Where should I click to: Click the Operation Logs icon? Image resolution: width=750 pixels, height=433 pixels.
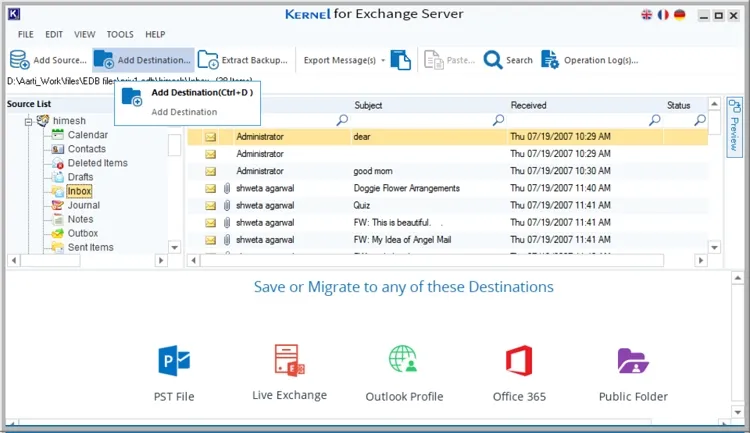tap(550, 60)
